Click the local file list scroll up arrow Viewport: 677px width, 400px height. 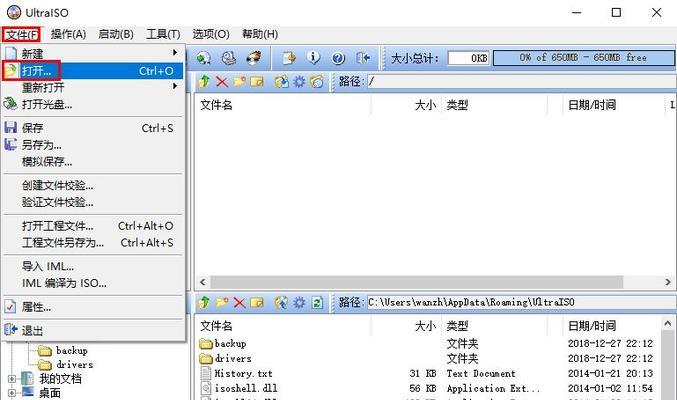coord(668,323)
